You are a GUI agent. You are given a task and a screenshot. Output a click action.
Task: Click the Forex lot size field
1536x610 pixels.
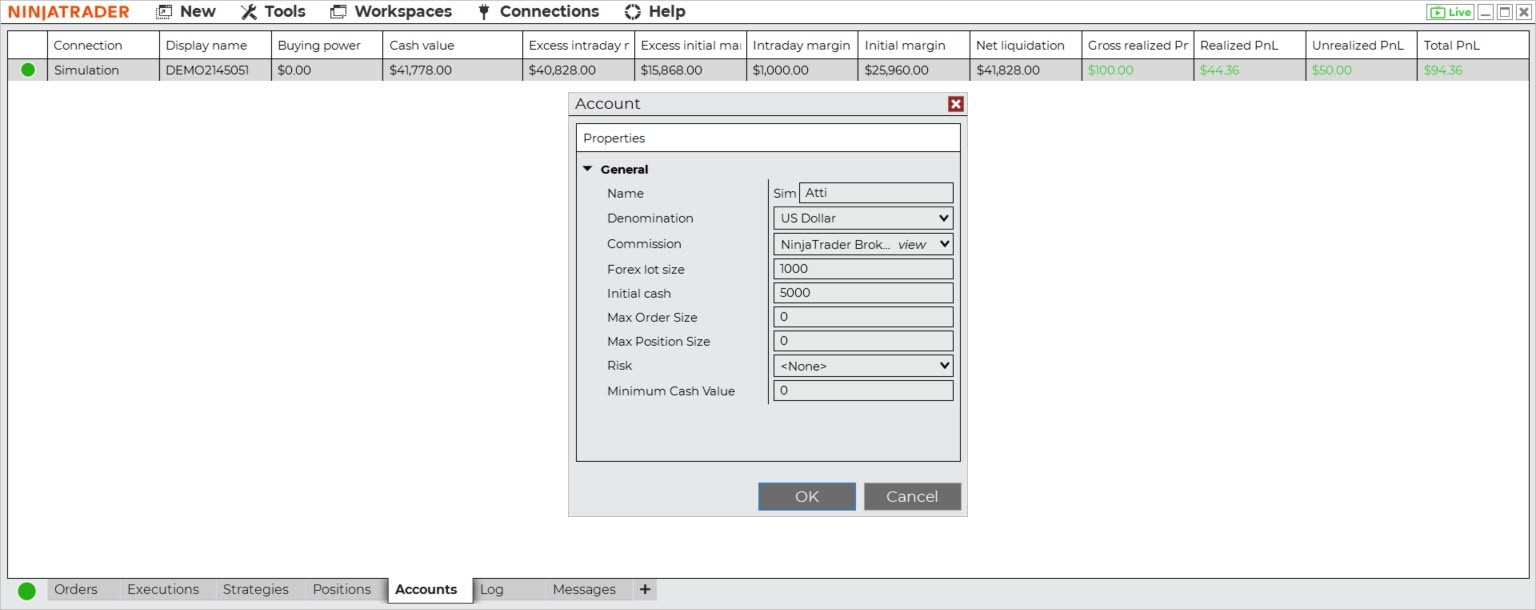click(863, 269)
